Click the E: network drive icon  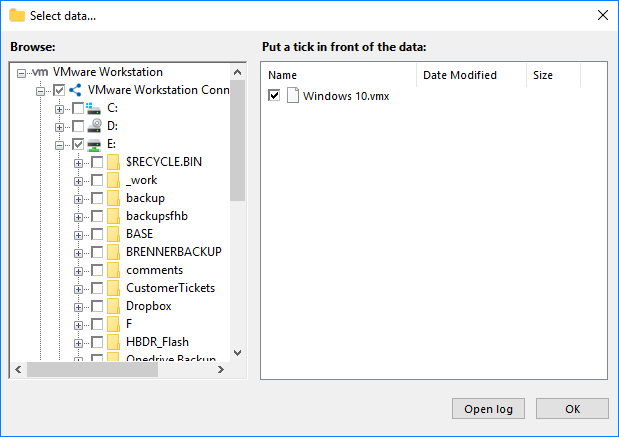[94, 144]
